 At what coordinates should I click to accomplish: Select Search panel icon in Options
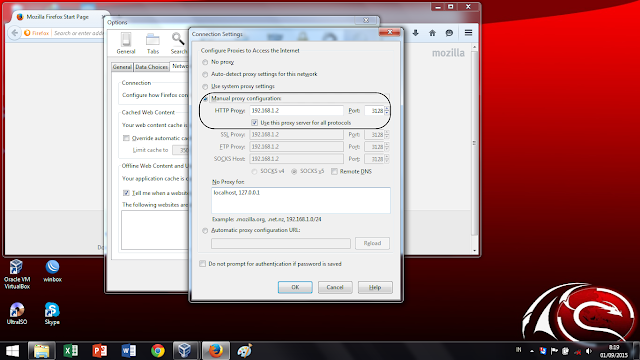178,43
